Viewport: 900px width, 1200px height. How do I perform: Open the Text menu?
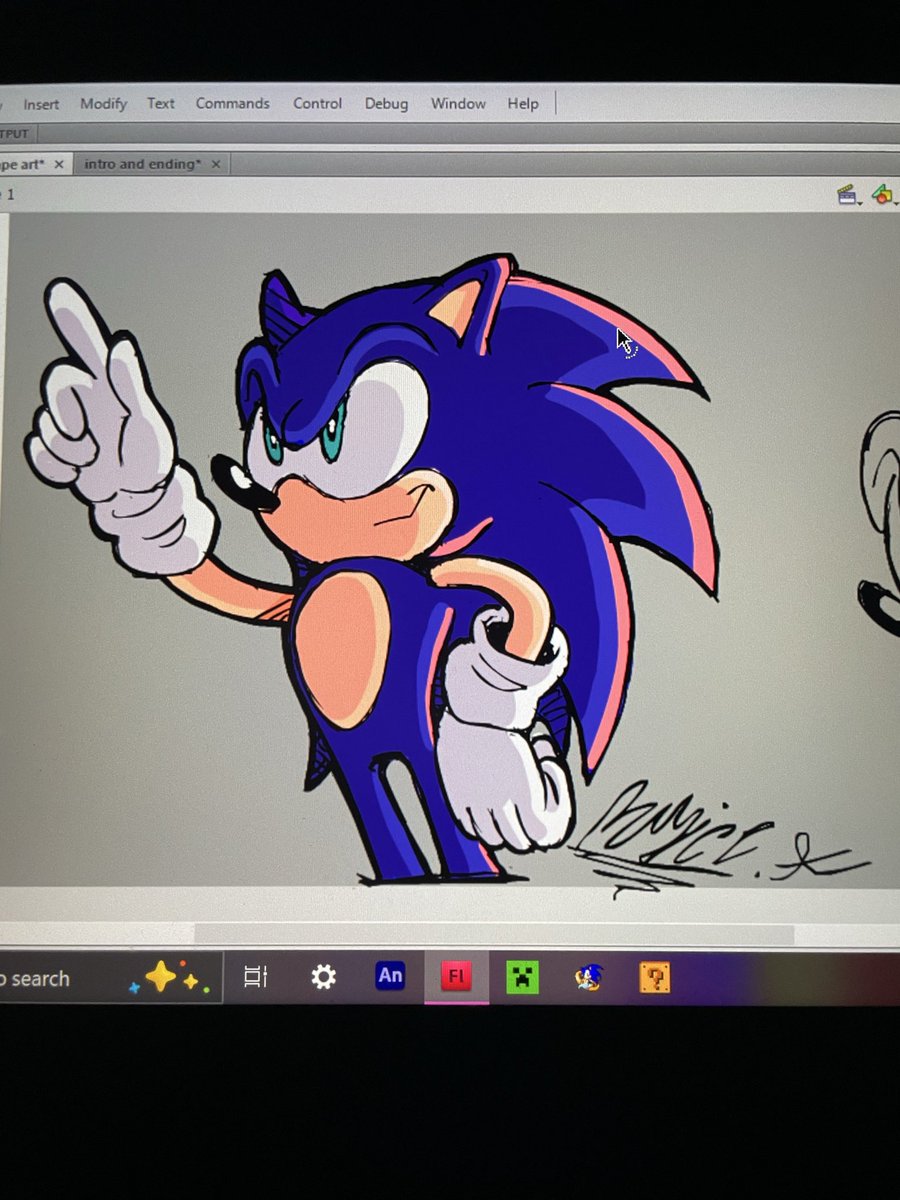click(160, 103)
